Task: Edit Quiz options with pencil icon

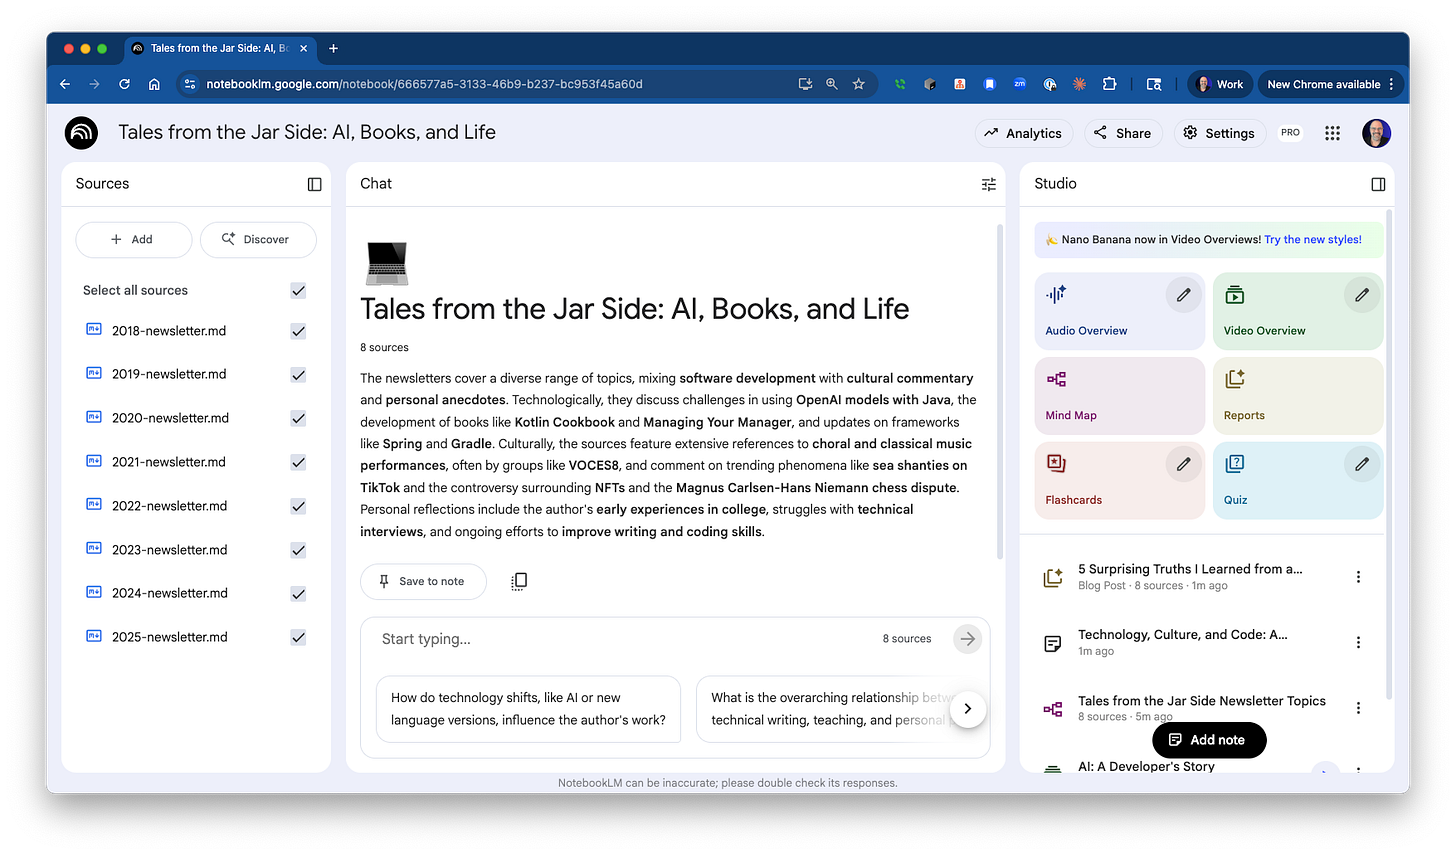Action: click(x=1362, y=464)
